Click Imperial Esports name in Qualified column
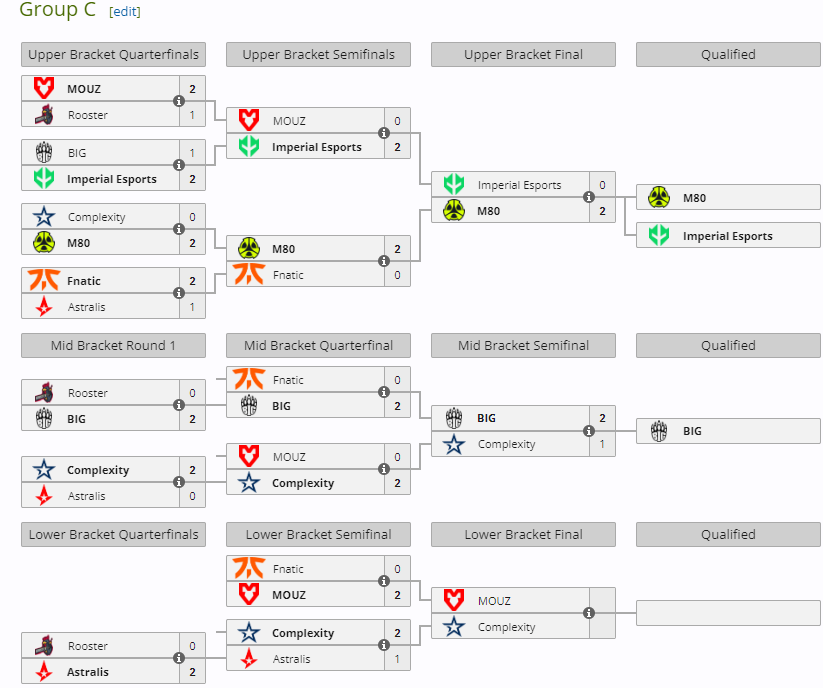 [727, 237]
